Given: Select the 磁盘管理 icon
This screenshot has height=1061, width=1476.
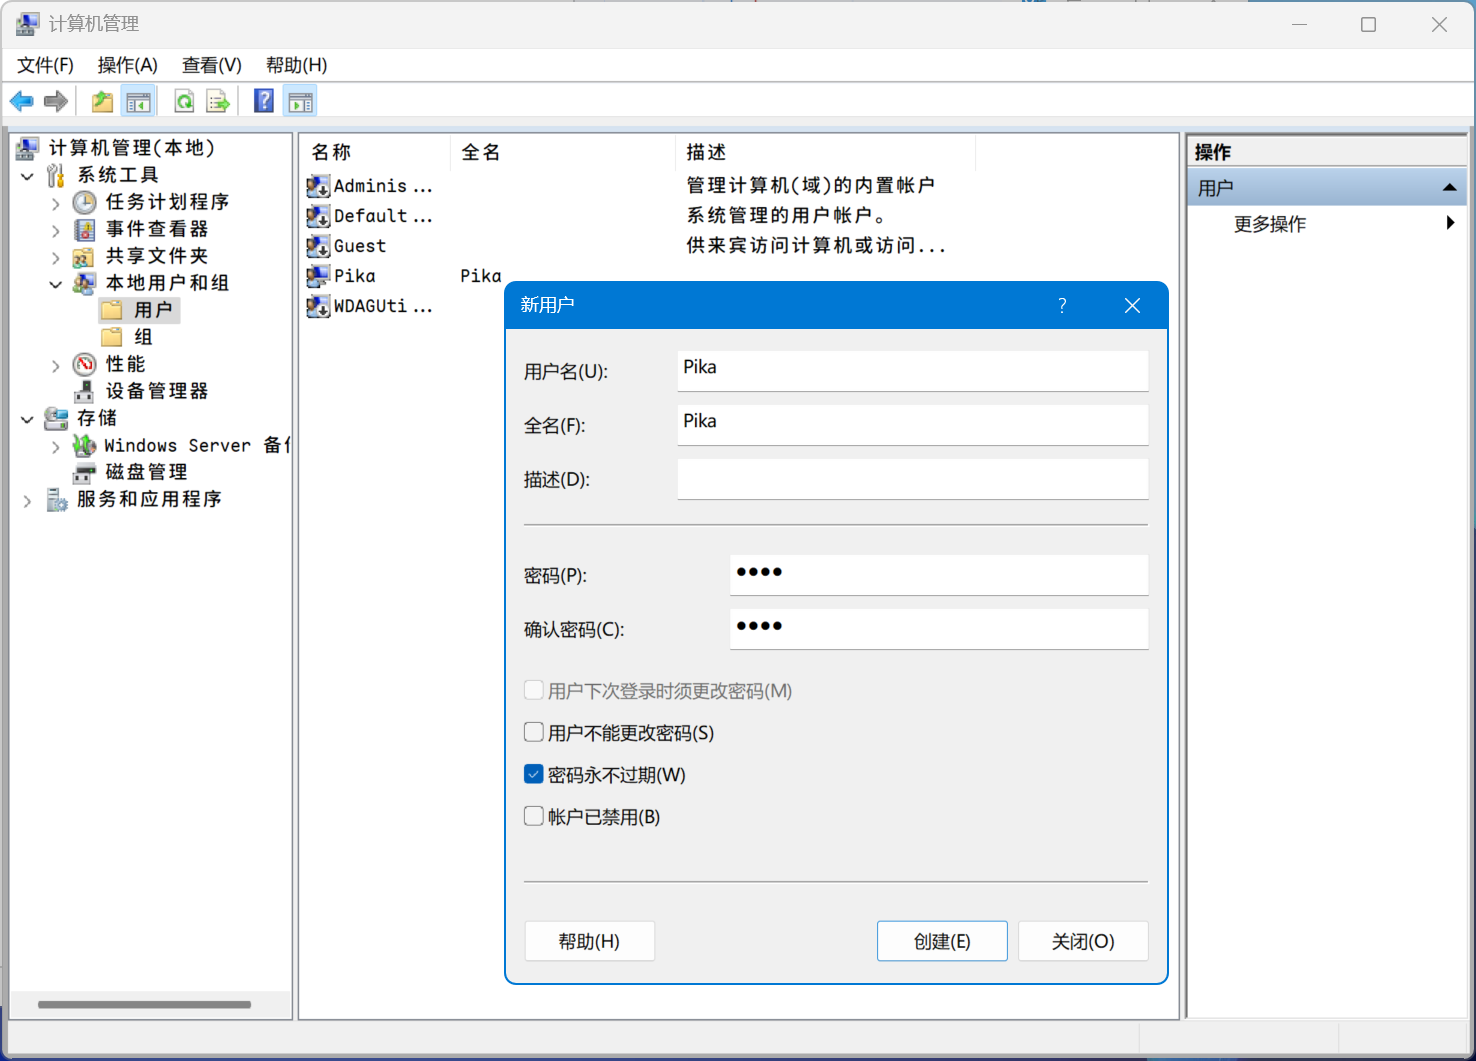Looking at the screenshot, I should (85, 472).
